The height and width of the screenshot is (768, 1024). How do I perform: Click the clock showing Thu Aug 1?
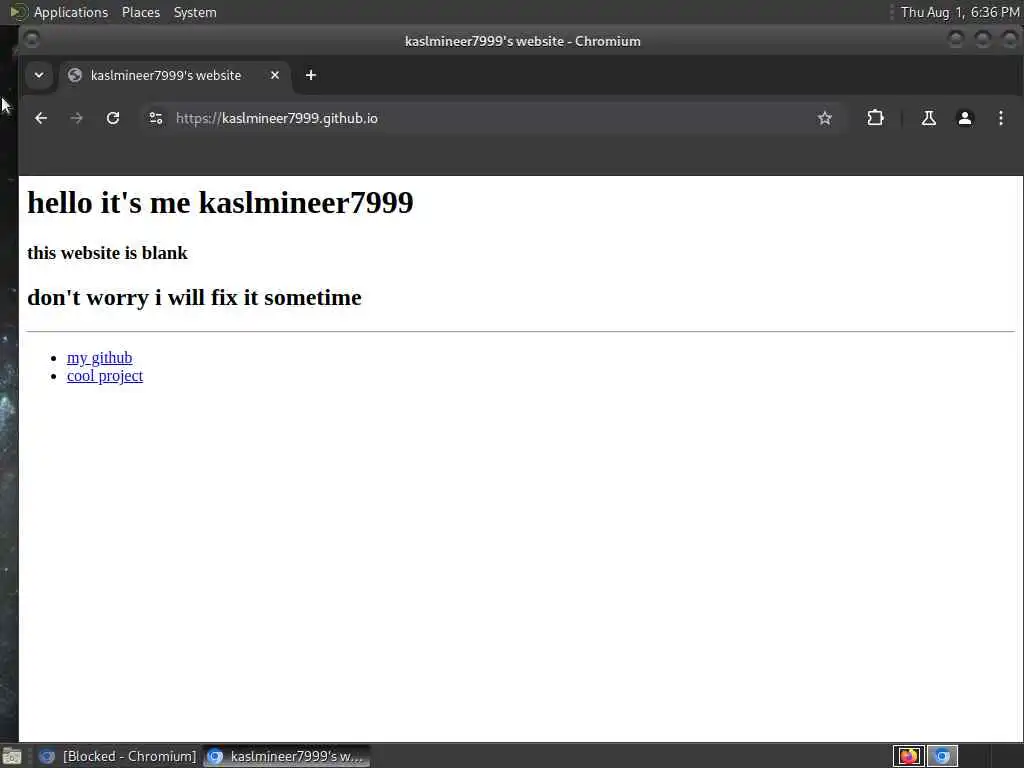960,12
